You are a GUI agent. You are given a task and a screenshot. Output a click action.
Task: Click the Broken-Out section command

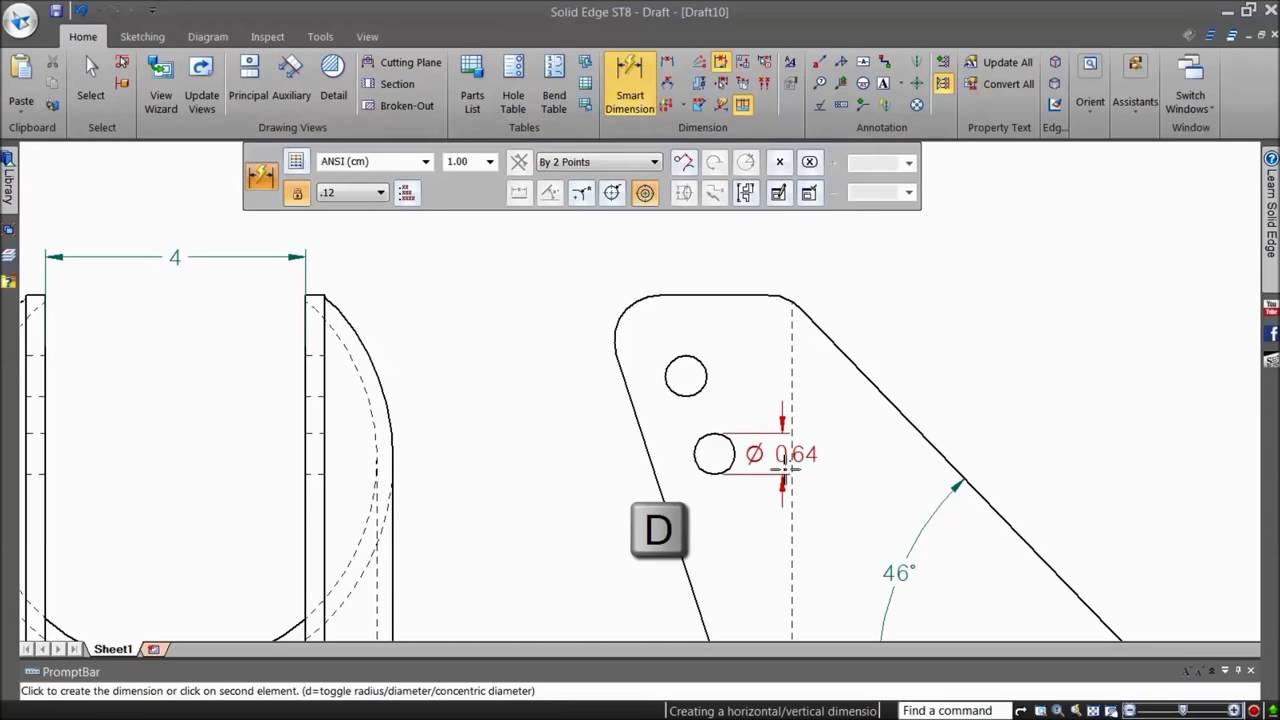[x=398, y=106]
